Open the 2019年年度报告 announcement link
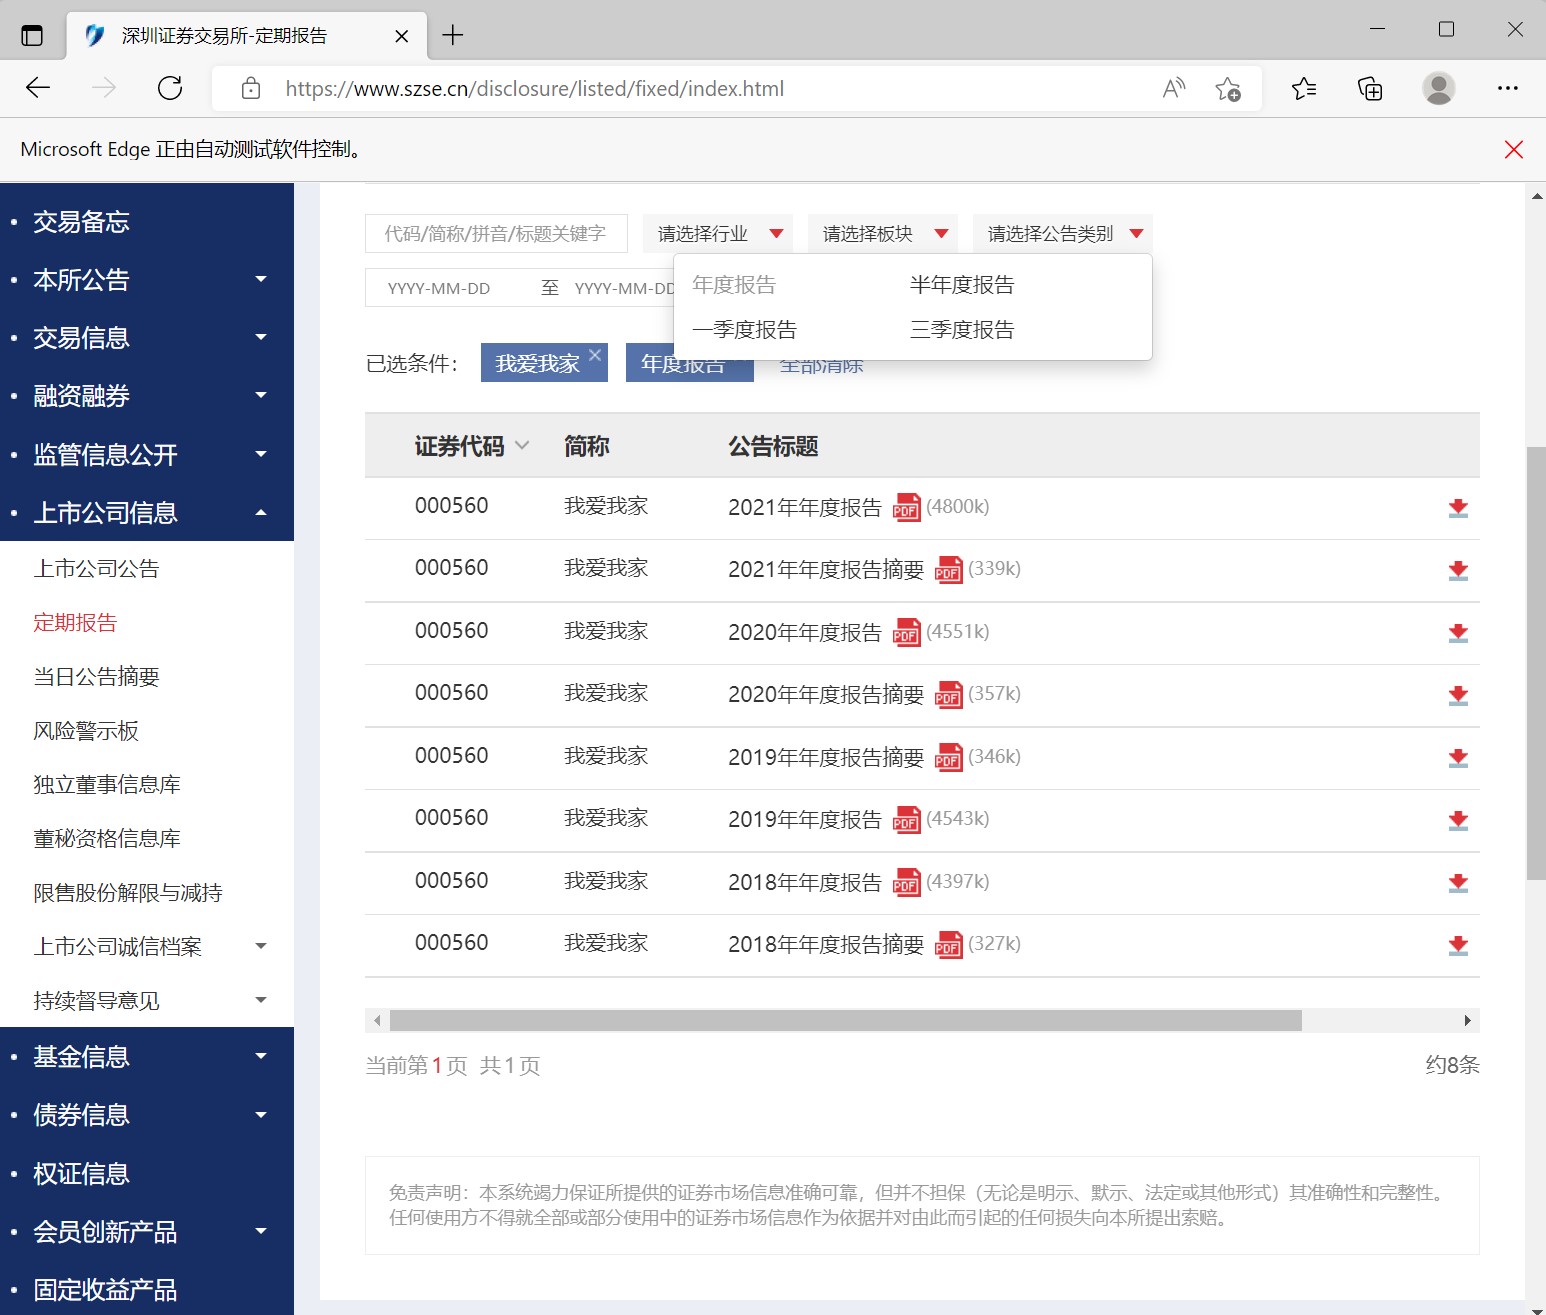Viewport: 1546px width, 1315px height. (805, 819)
